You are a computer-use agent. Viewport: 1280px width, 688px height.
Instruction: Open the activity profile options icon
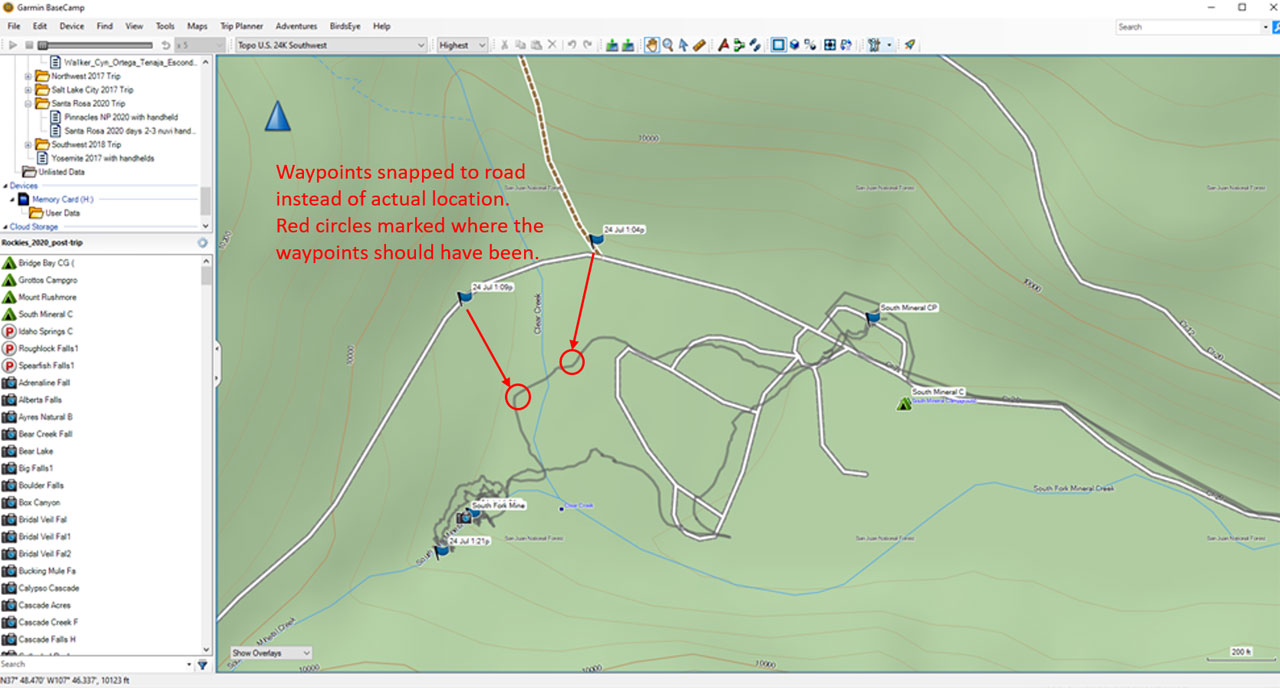point(873,45)
